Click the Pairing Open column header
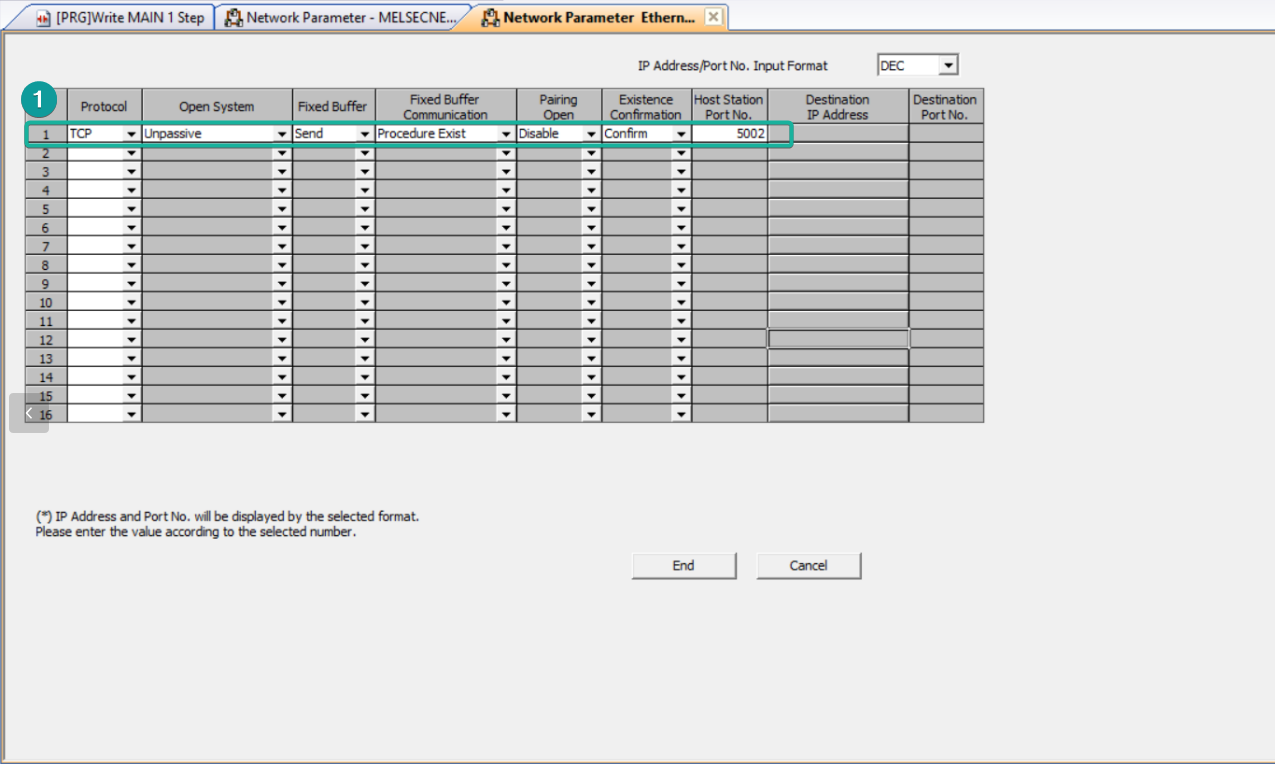 pyautogui.click(x=559, y=107)
